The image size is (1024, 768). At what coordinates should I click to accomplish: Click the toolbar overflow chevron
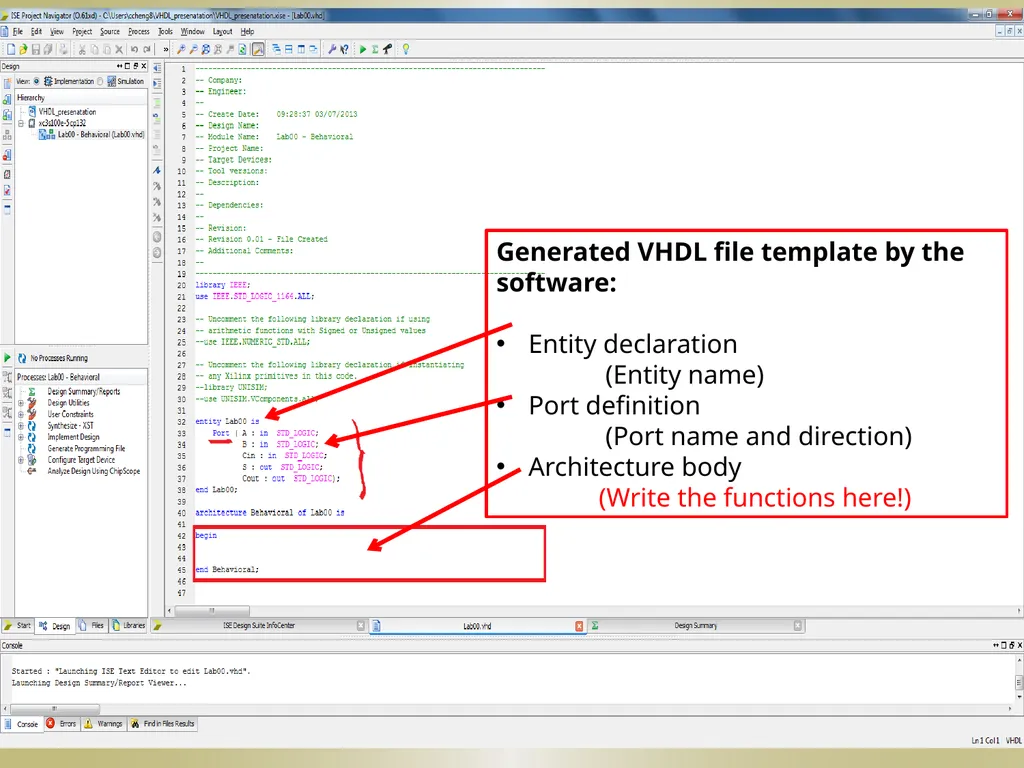click(x=165, y=49)
